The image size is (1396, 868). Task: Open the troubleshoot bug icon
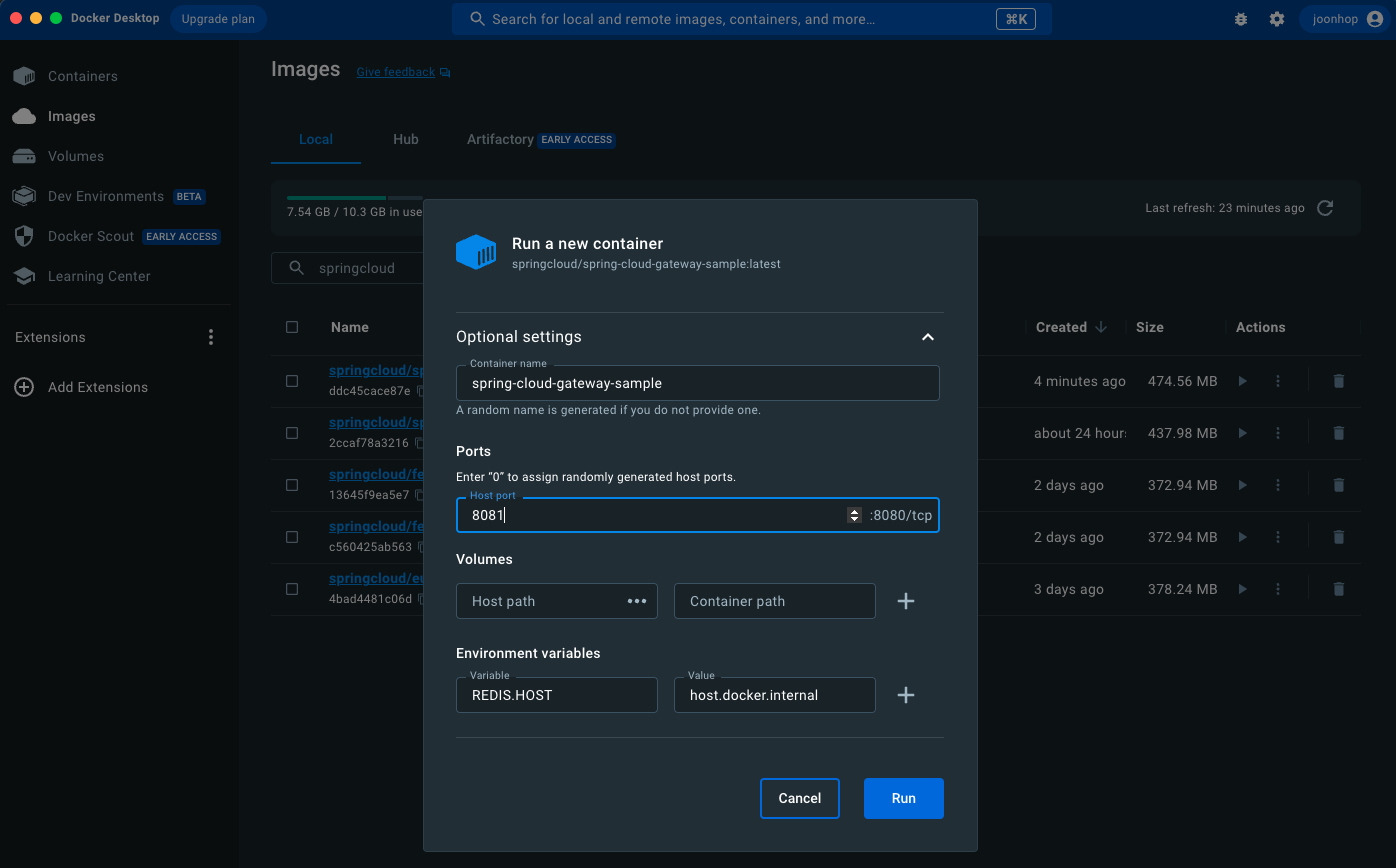[x=1241, y=19]
